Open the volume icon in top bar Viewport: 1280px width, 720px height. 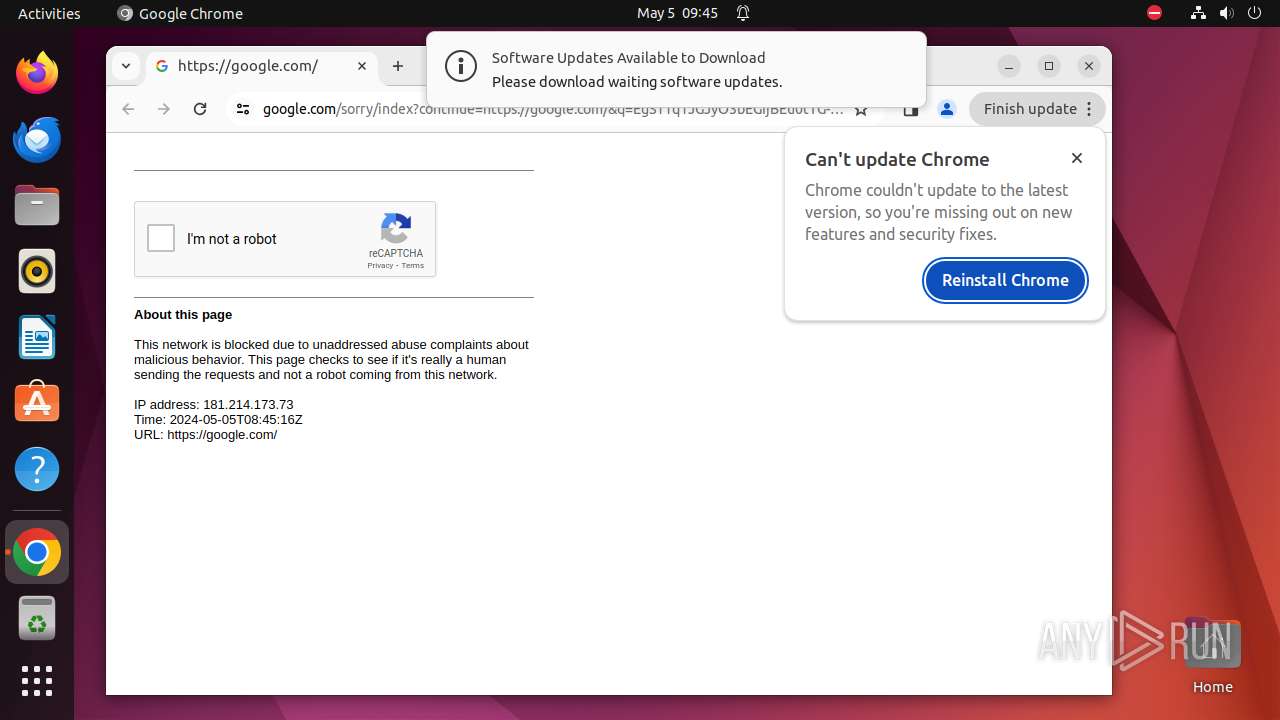pos(1226,13)
